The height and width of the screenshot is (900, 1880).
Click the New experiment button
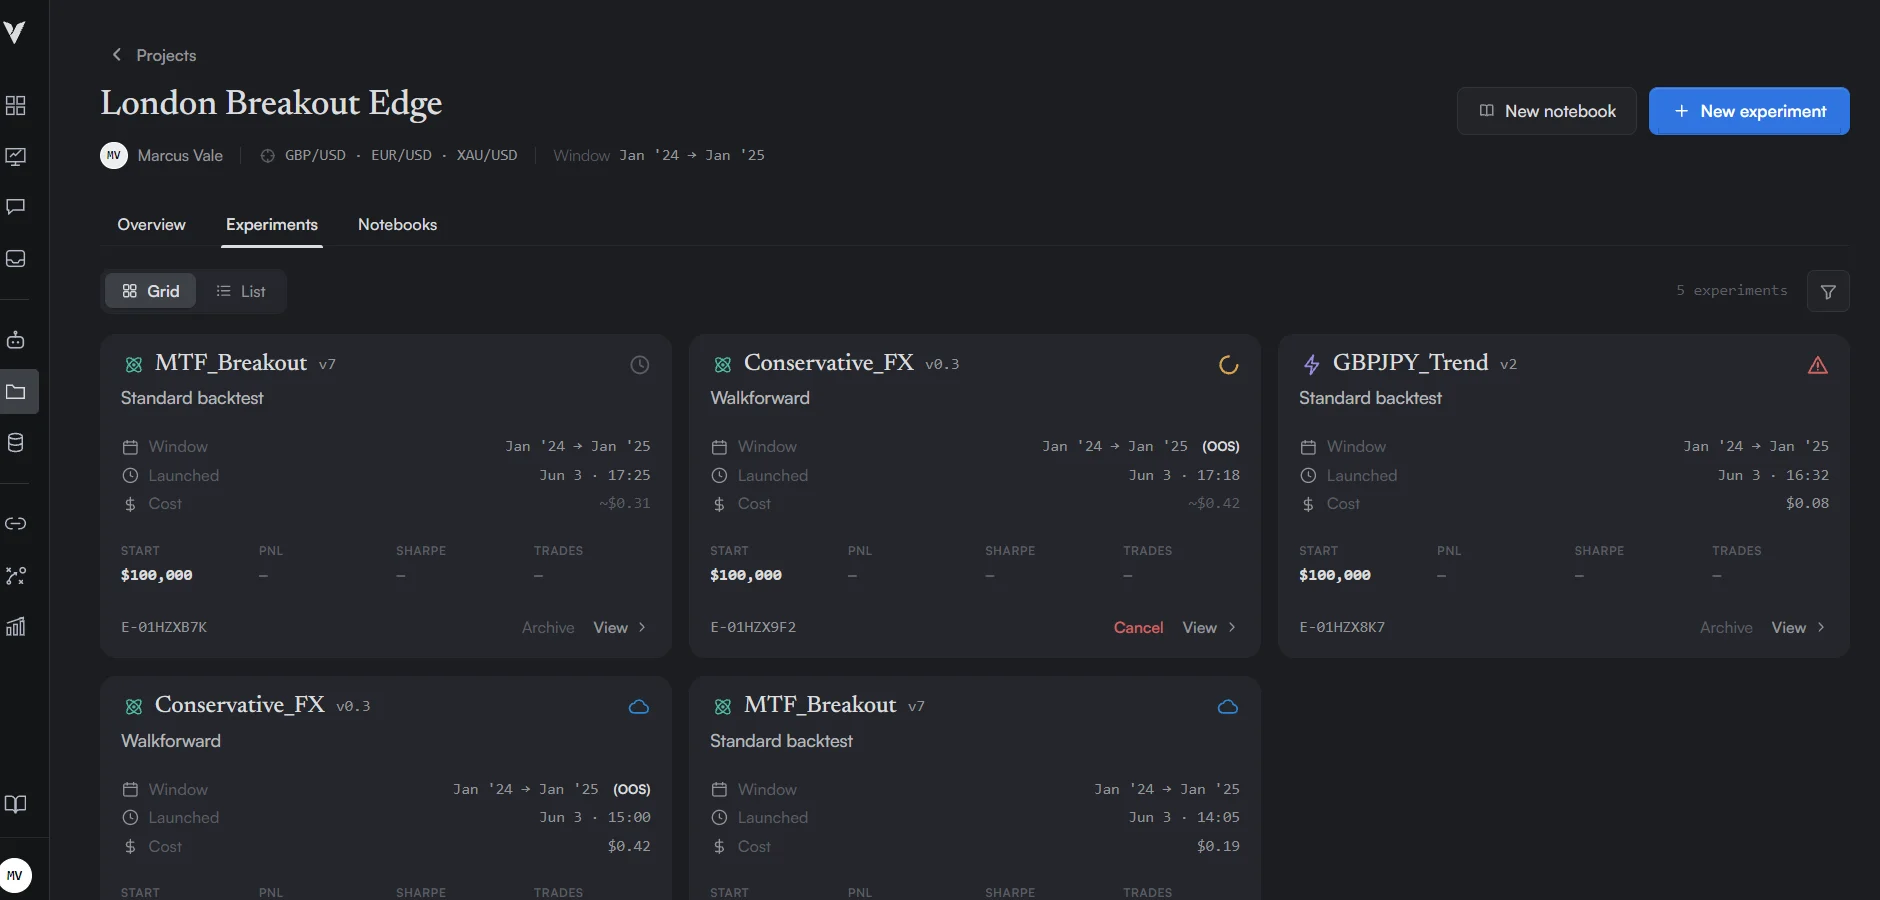1749,111
